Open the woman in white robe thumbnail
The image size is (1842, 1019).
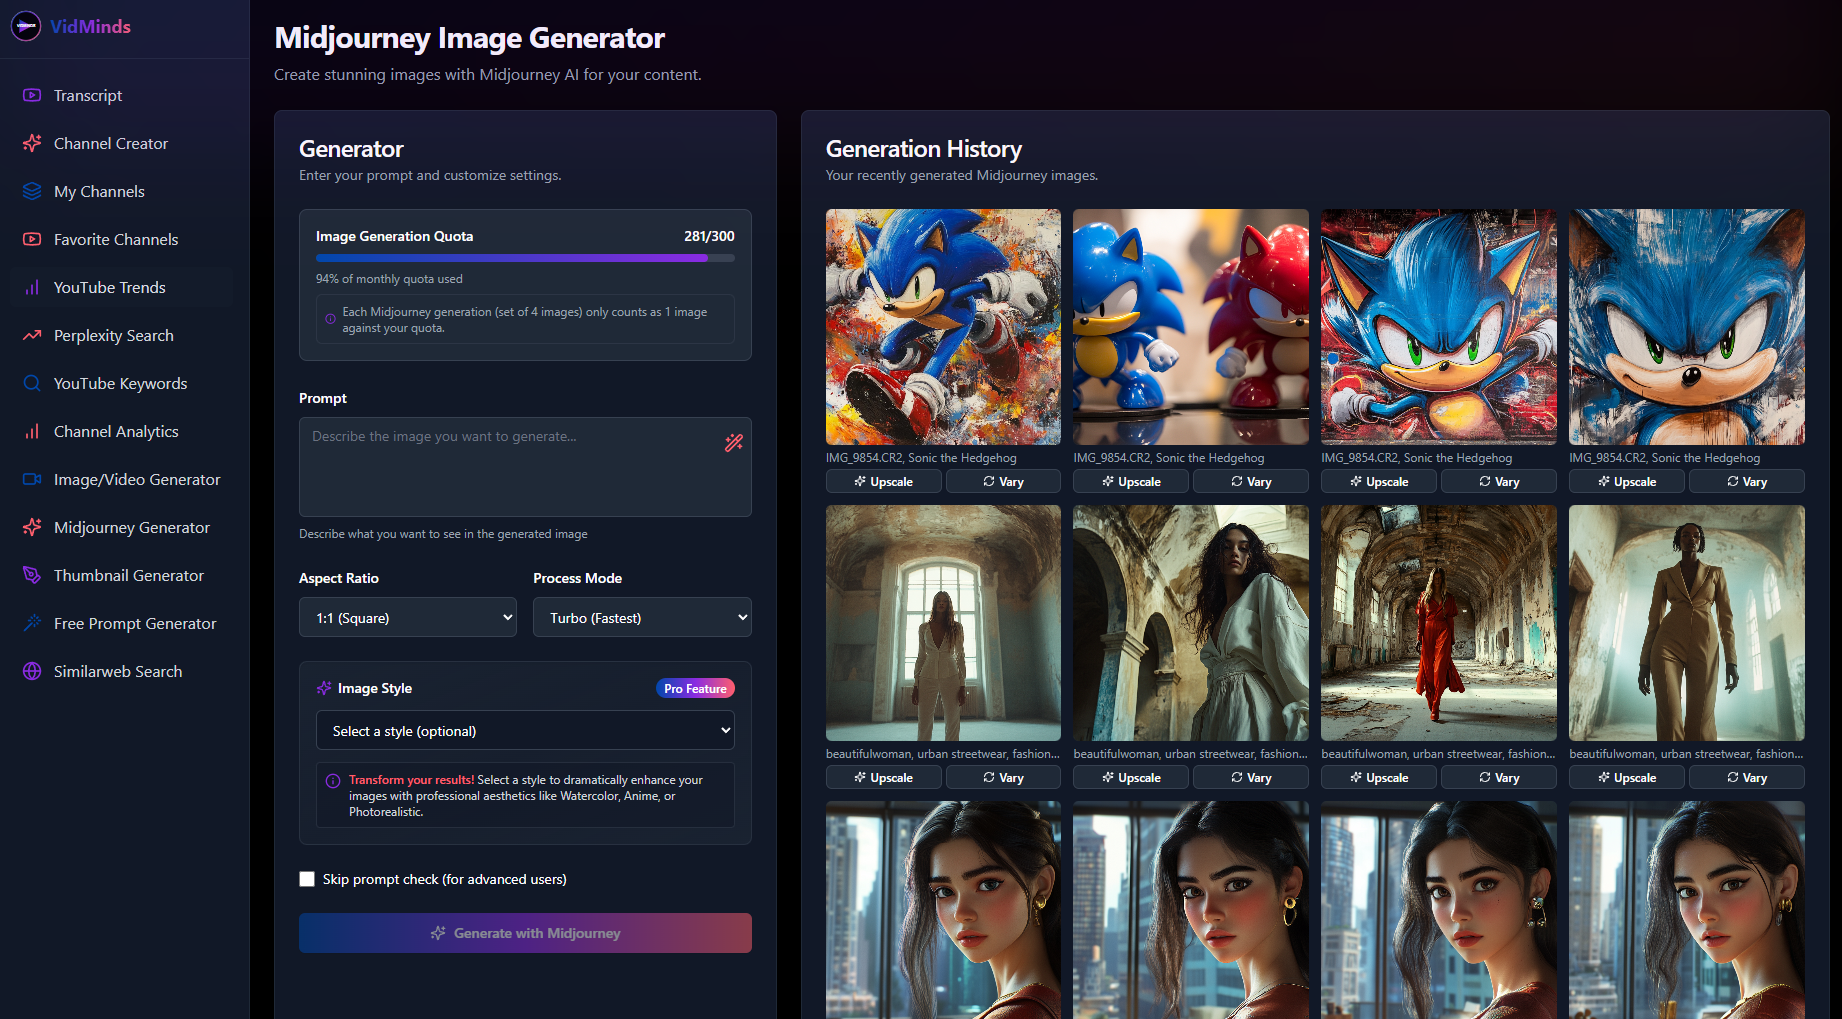1191,623
